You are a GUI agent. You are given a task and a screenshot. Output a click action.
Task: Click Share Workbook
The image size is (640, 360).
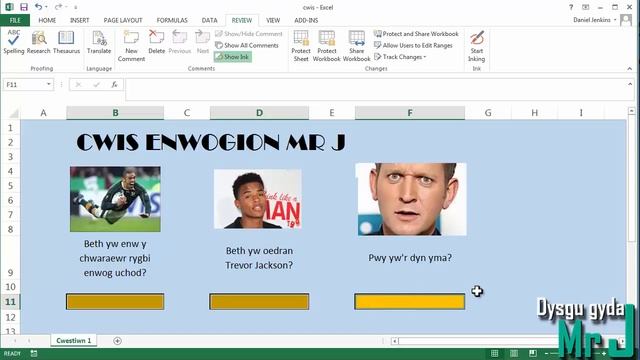click(x=356, y=46)
